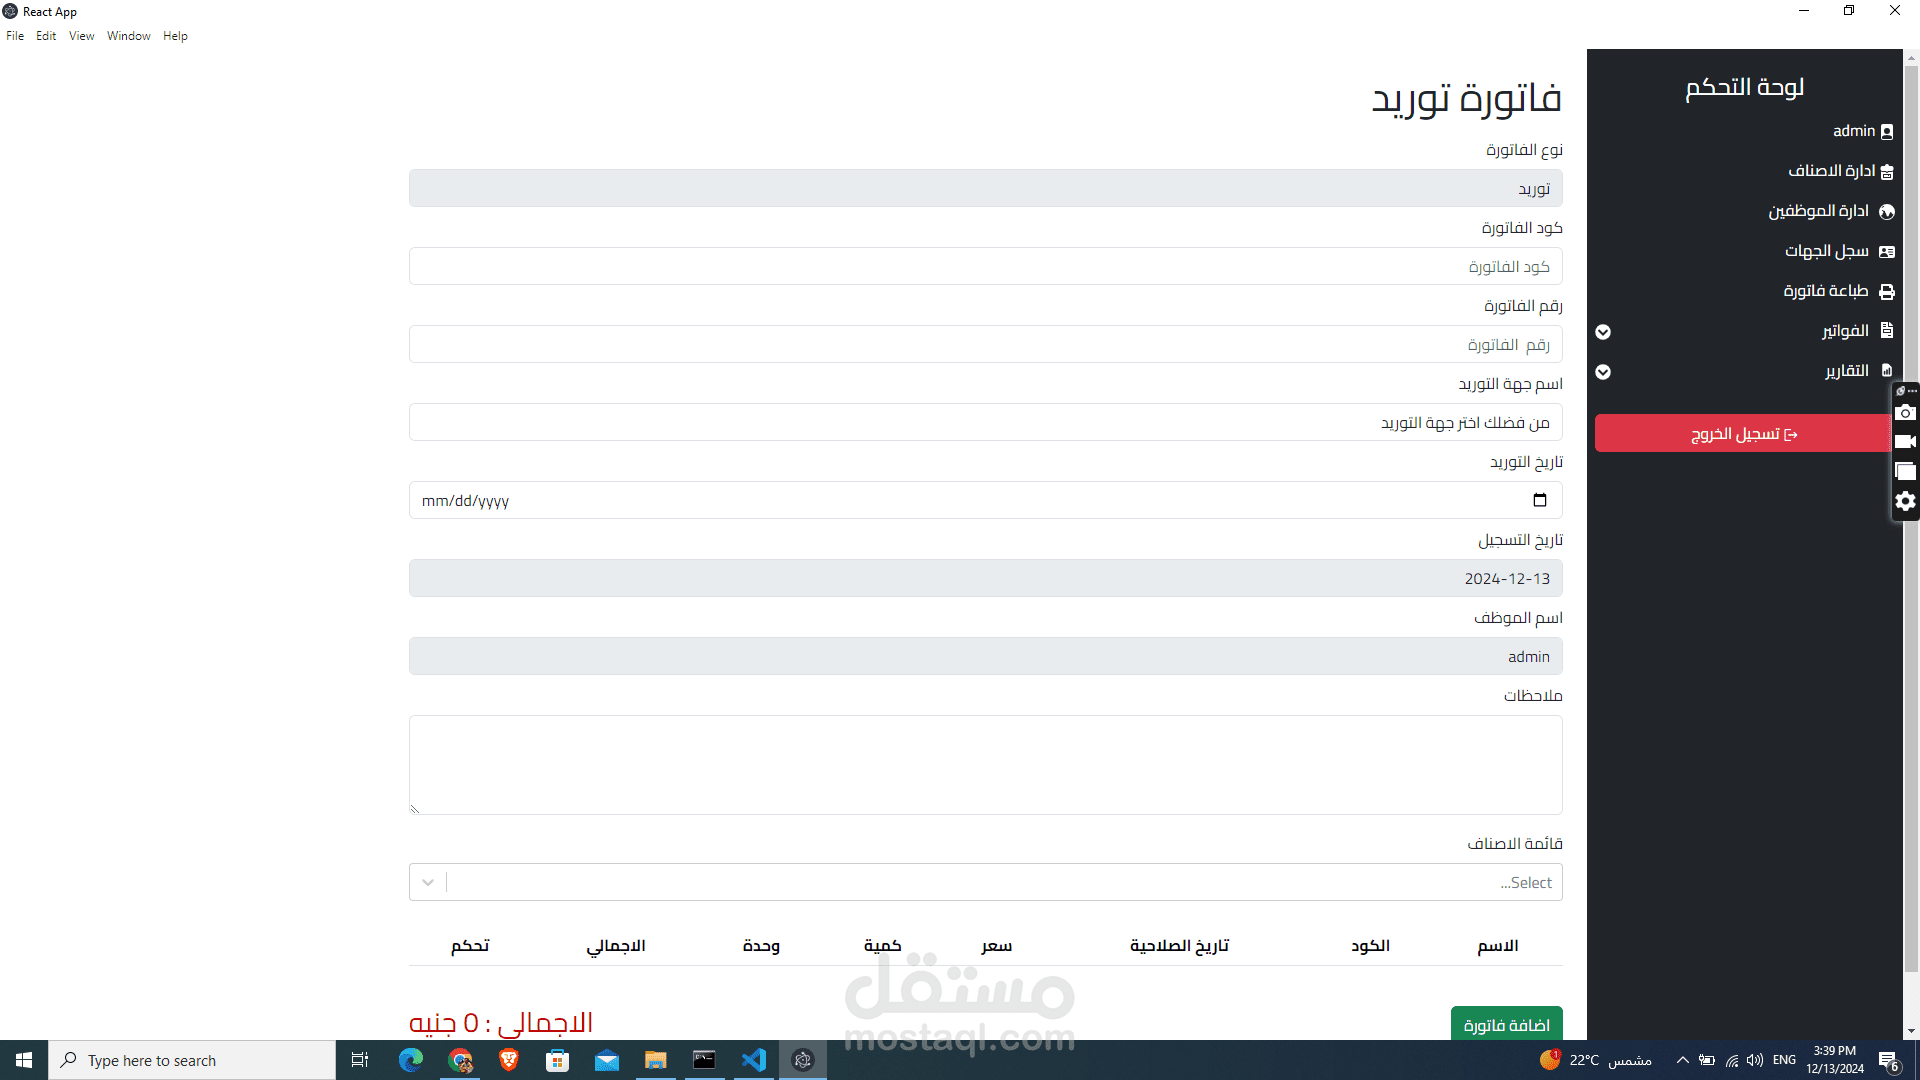Viewport: 1920px width, 1080px height.
Task: Click the gear settings icon on side toolbar
Action: (1905, 501)
